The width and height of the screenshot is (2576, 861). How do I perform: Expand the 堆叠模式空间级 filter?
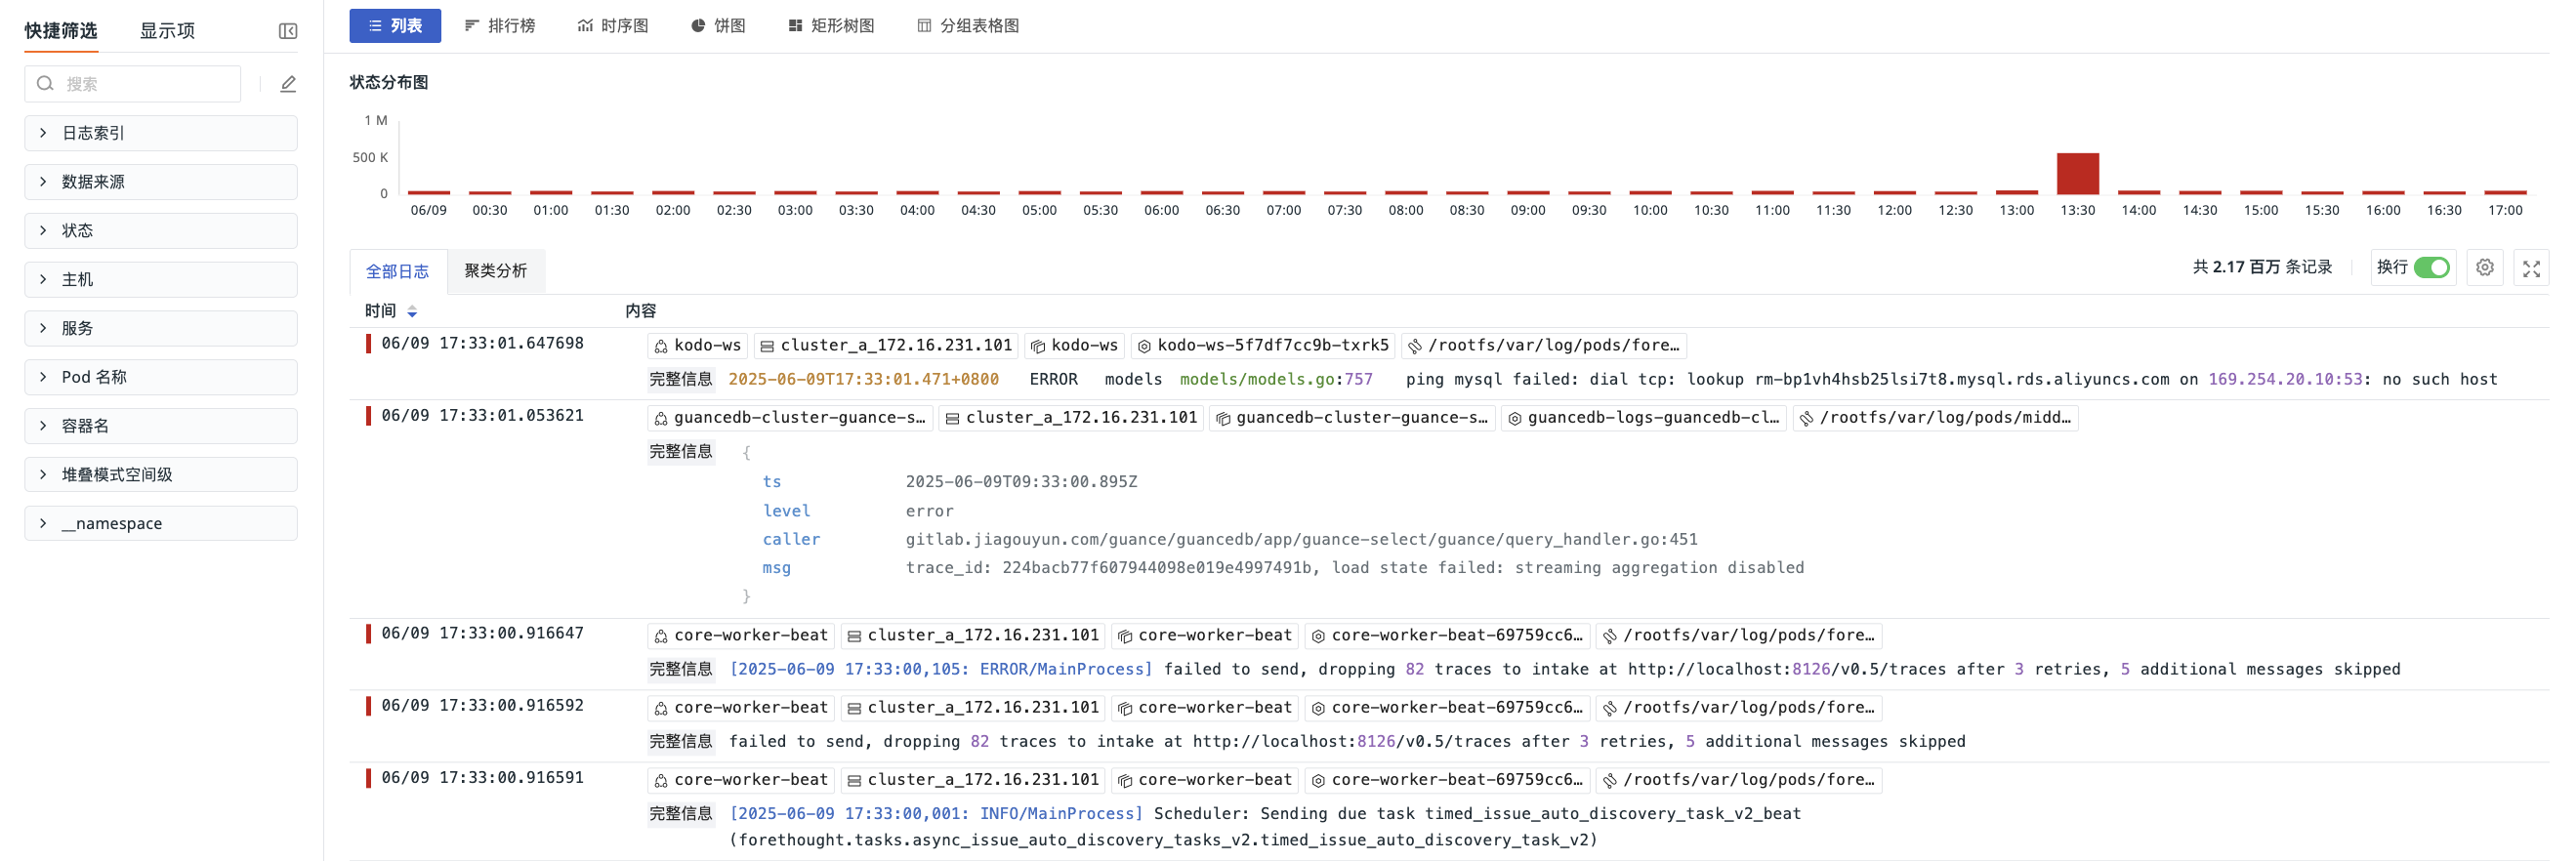(x=161, y=475)
